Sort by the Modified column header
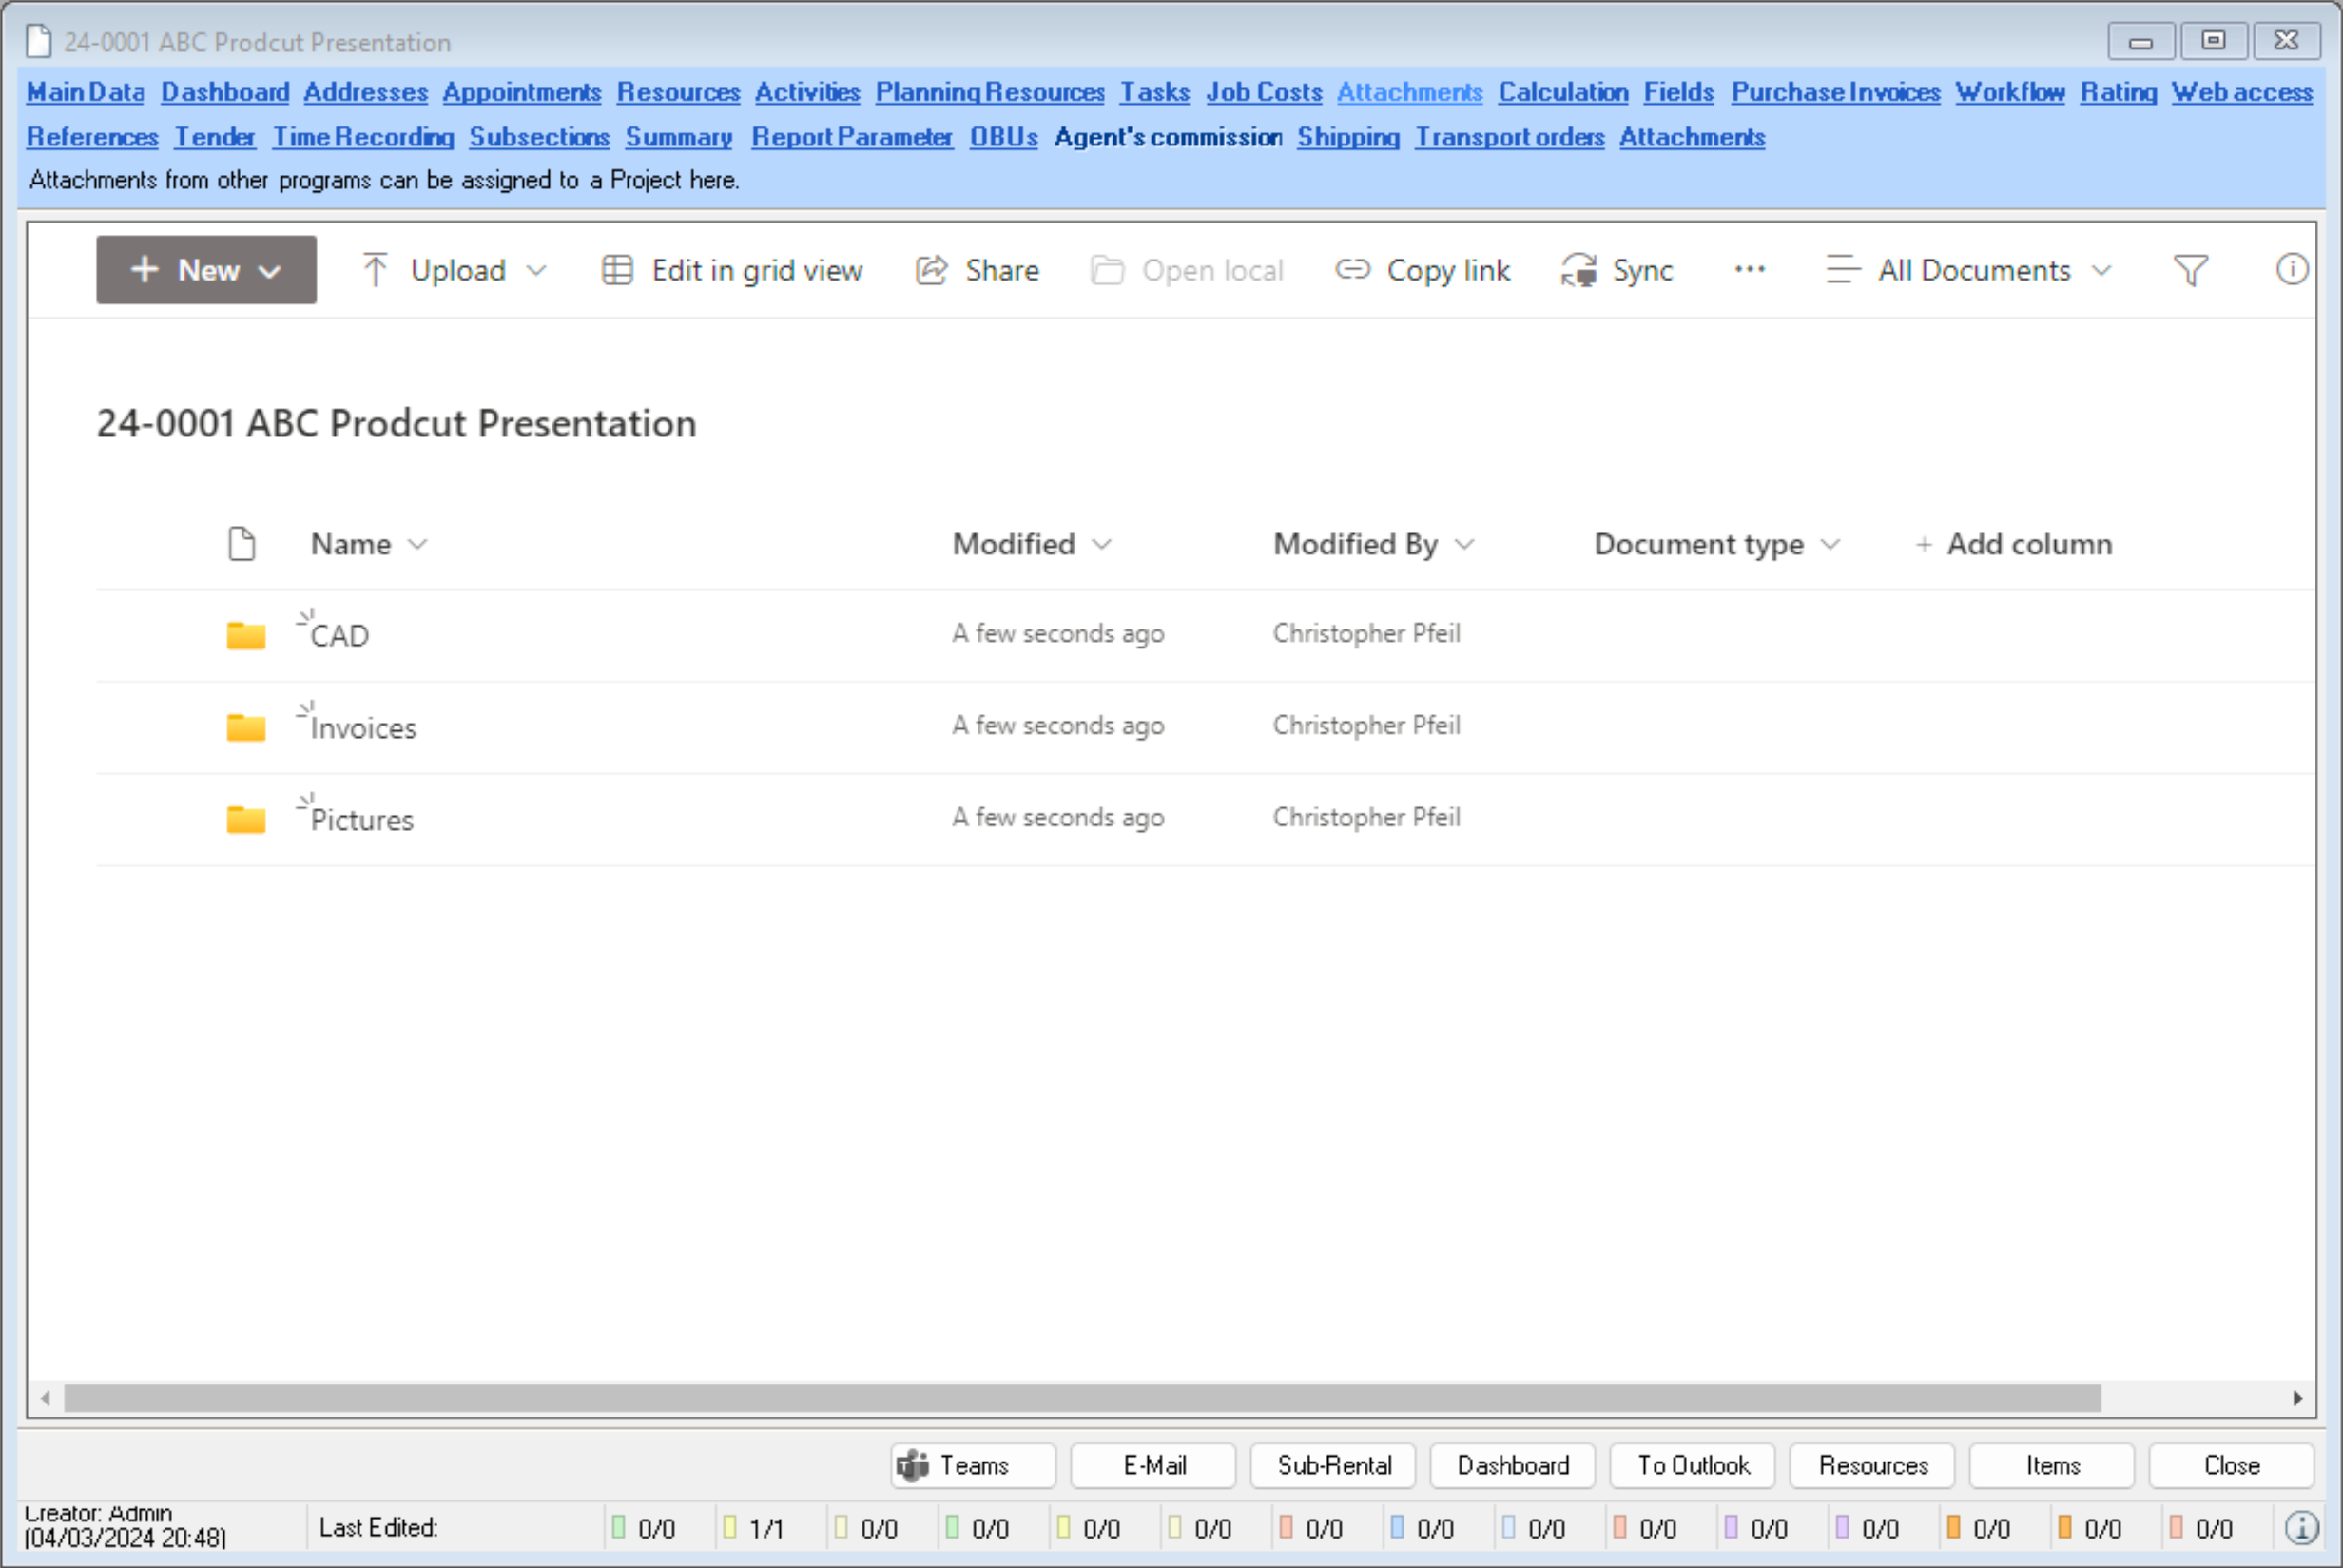Image resolution: width=2343 pixels, height=1568 pixels. pyautogui.click(x=1013, y=544)
